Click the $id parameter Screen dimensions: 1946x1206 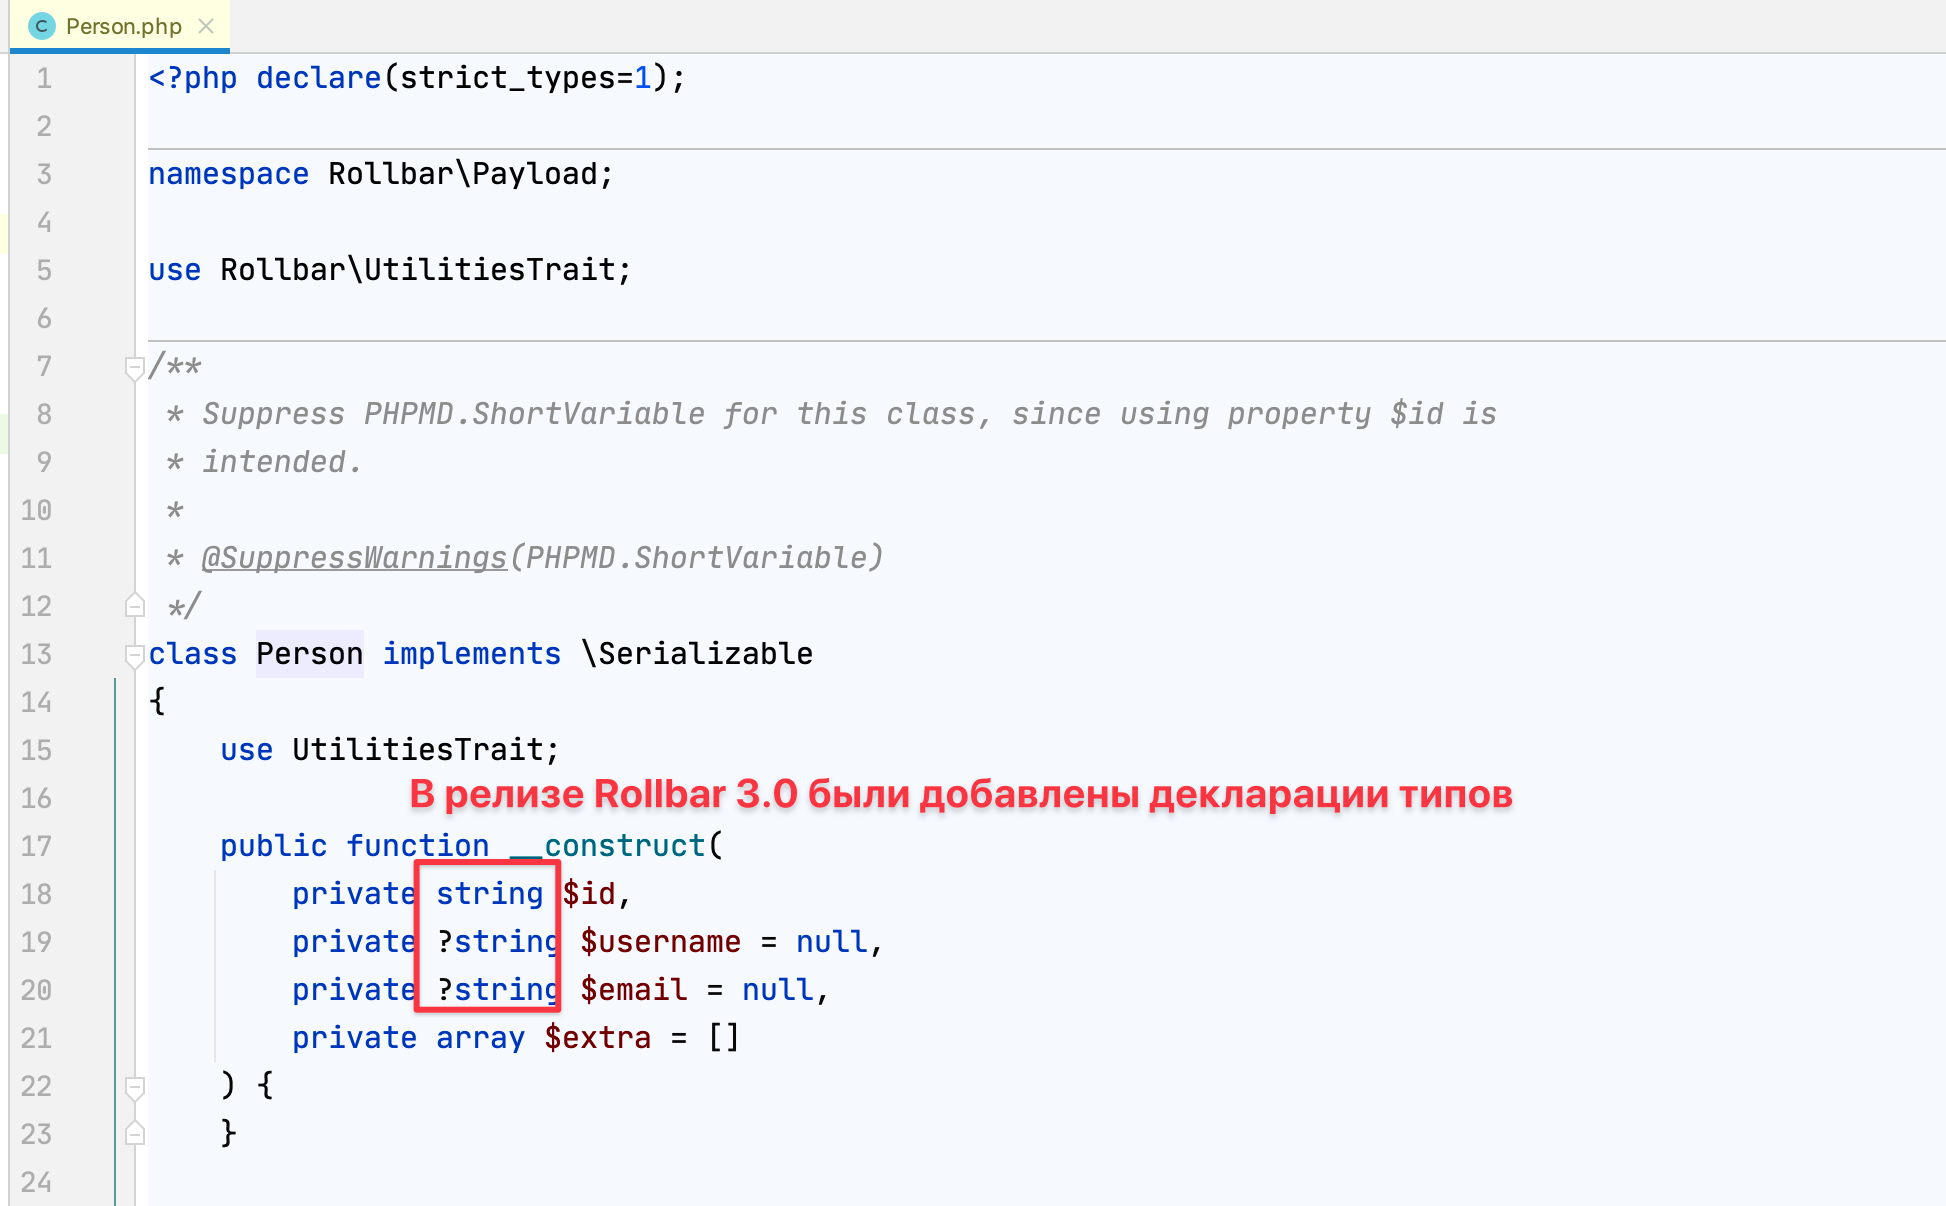(x=589, y=894)
